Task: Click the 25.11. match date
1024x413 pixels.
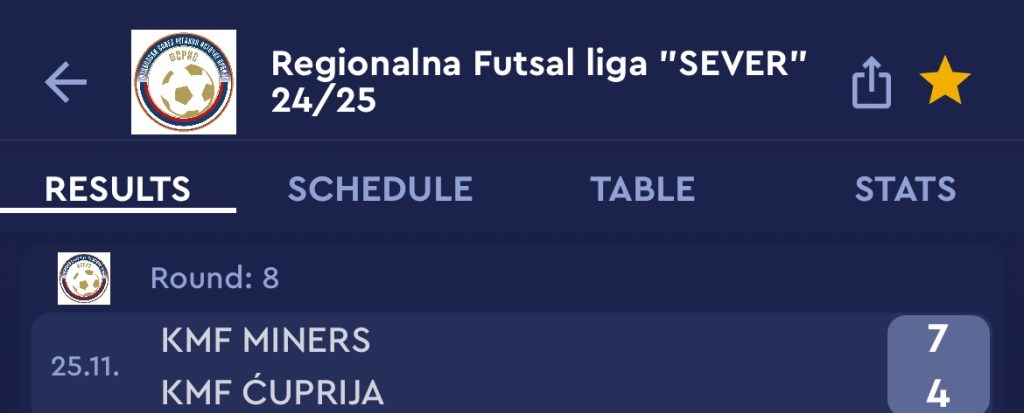Action: pos(85,366)
